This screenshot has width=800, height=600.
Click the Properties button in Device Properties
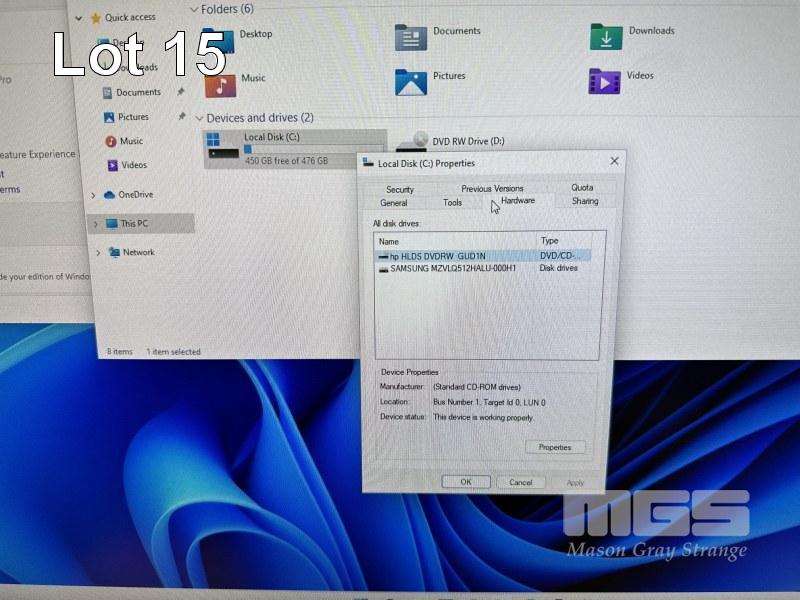(555, 447)
